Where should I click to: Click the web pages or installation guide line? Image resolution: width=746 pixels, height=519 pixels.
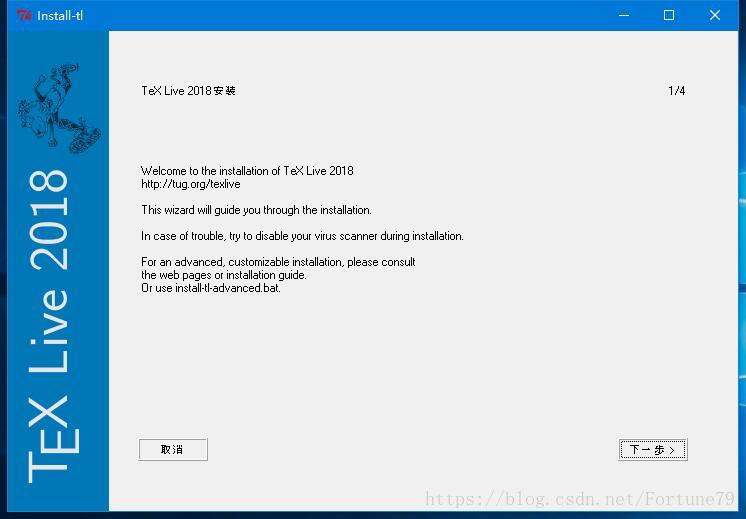pos(224,275)
